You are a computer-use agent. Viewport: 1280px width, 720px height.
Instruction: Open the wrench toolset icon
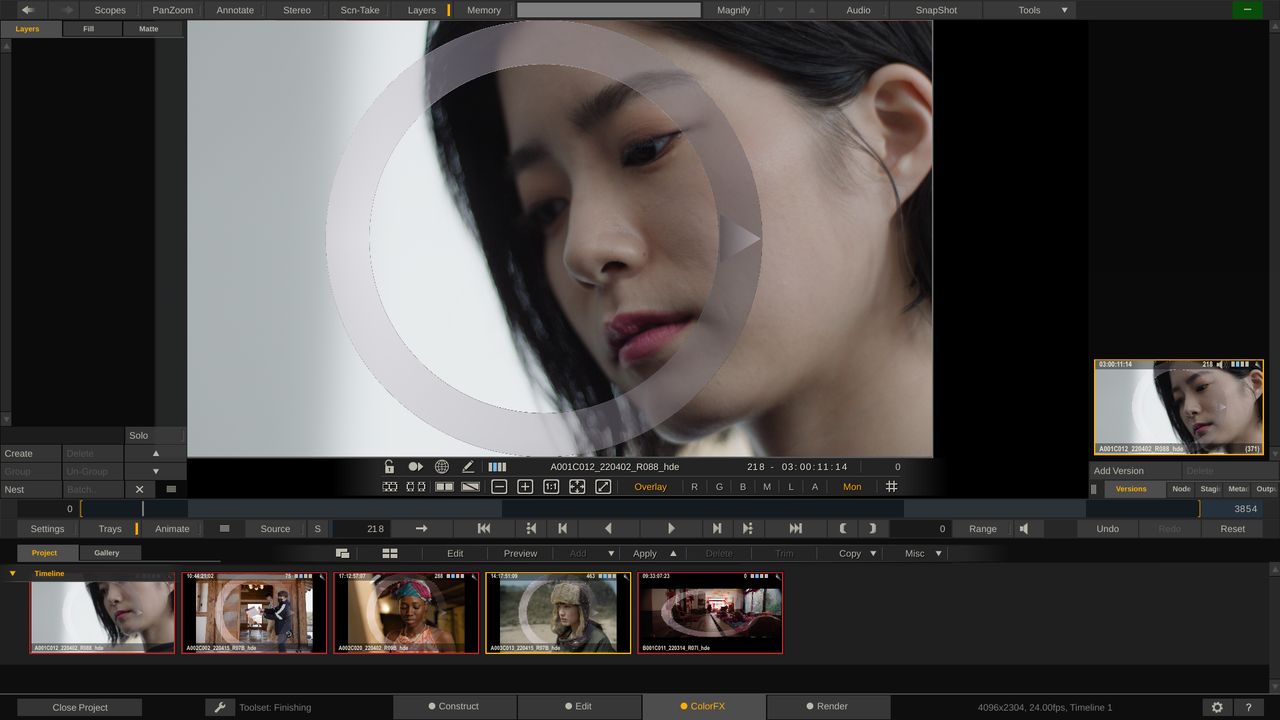point(220,707)
